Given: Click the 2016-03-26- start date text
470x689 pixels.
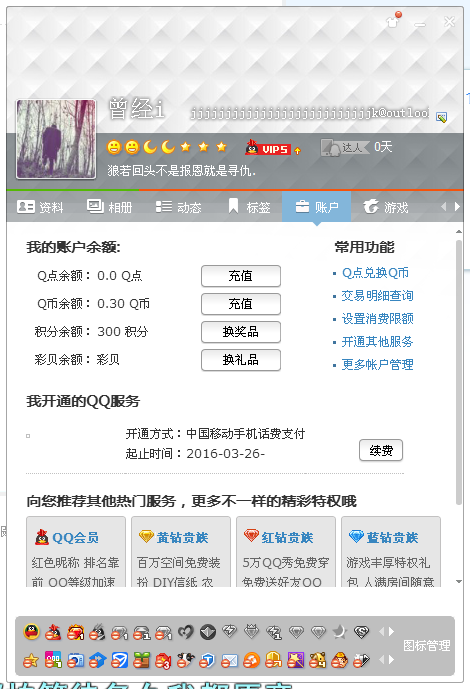Looking at the screenshot, I should [x=225, y=453].
